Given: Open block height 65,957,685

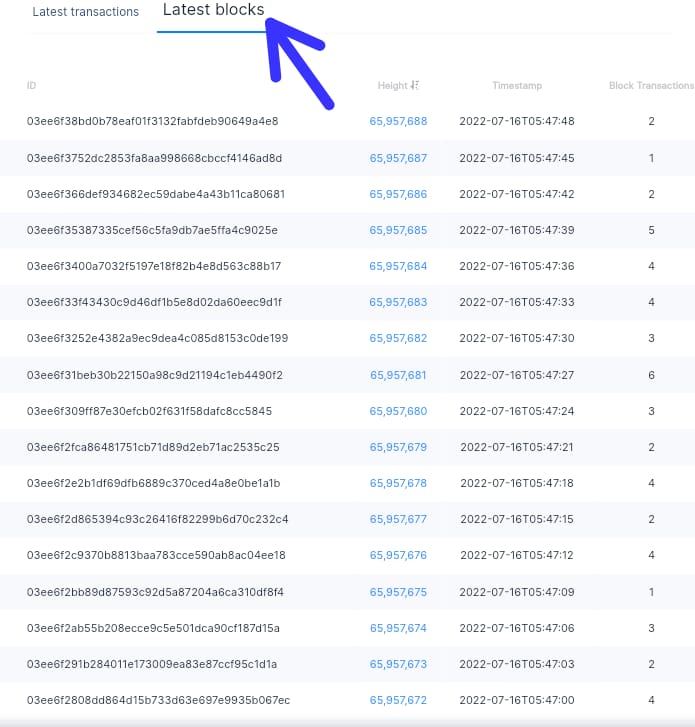Looking at the screenshot, I should tap(398, 230).
